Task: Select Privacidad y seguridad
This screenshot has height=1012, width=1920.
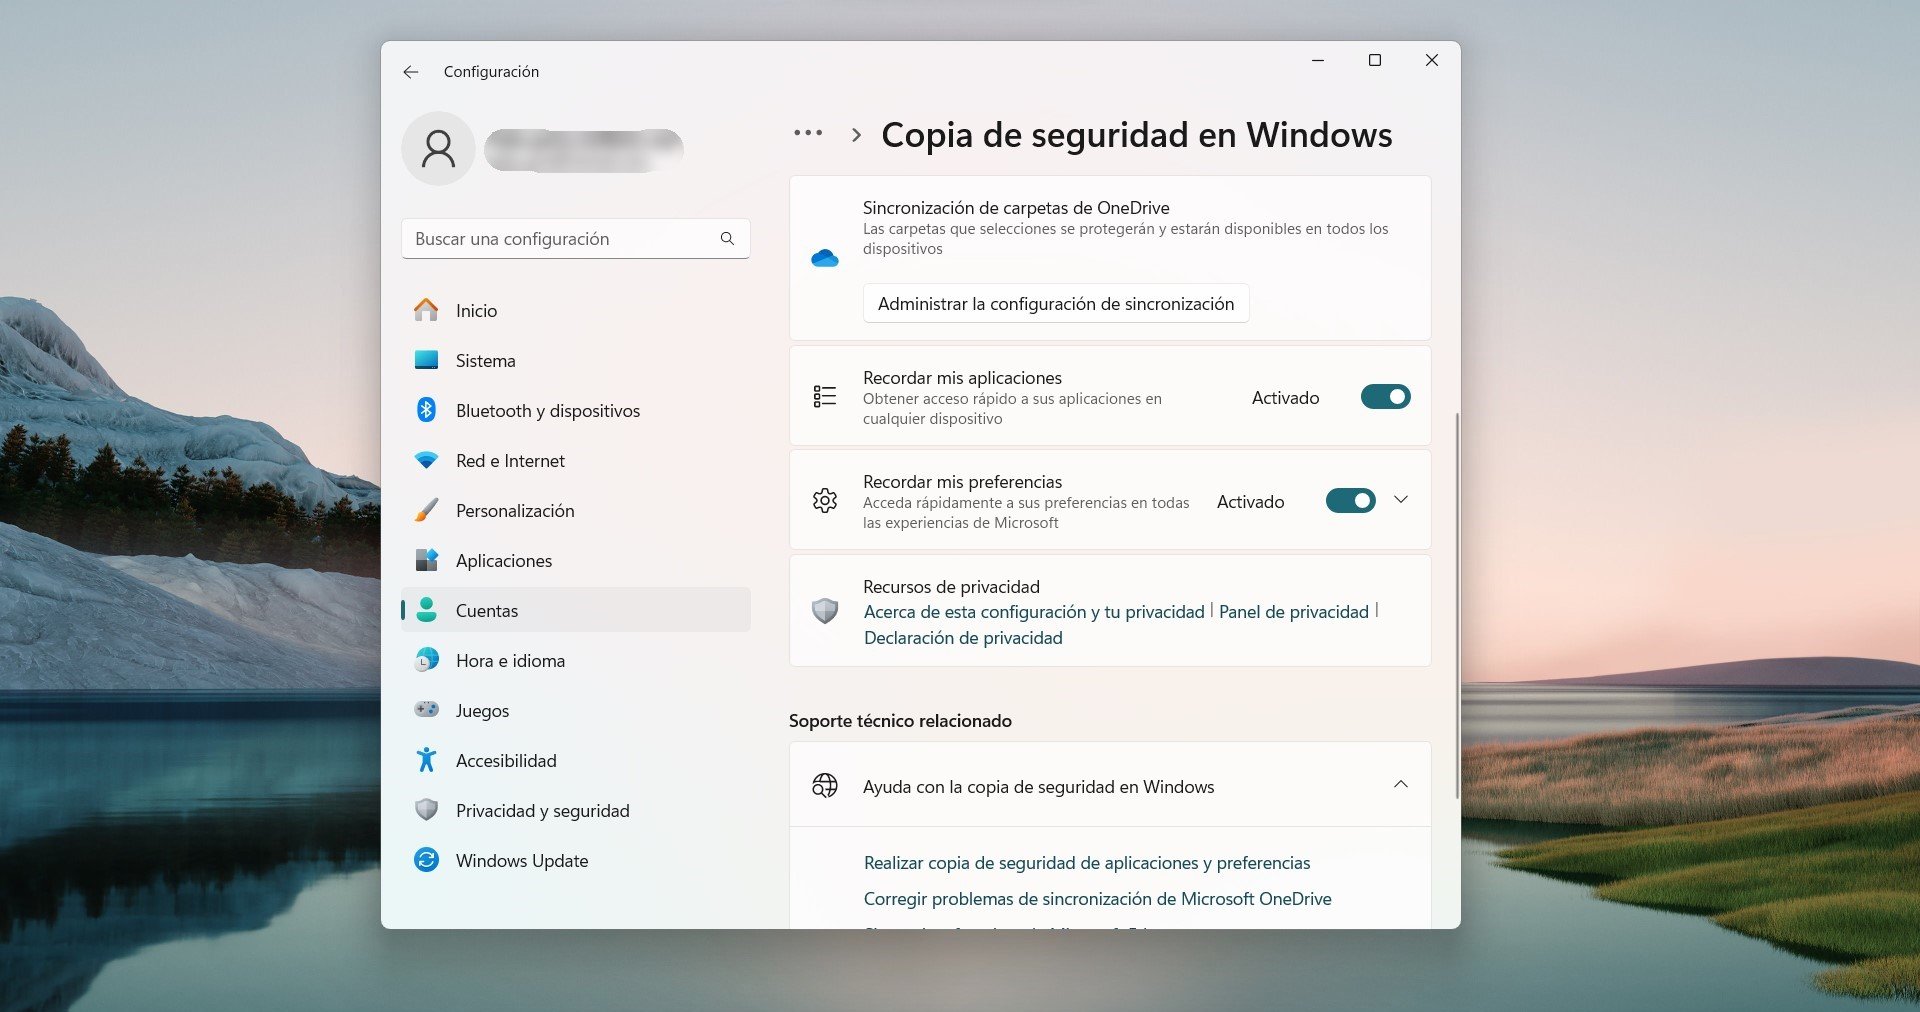Action: 575,810
